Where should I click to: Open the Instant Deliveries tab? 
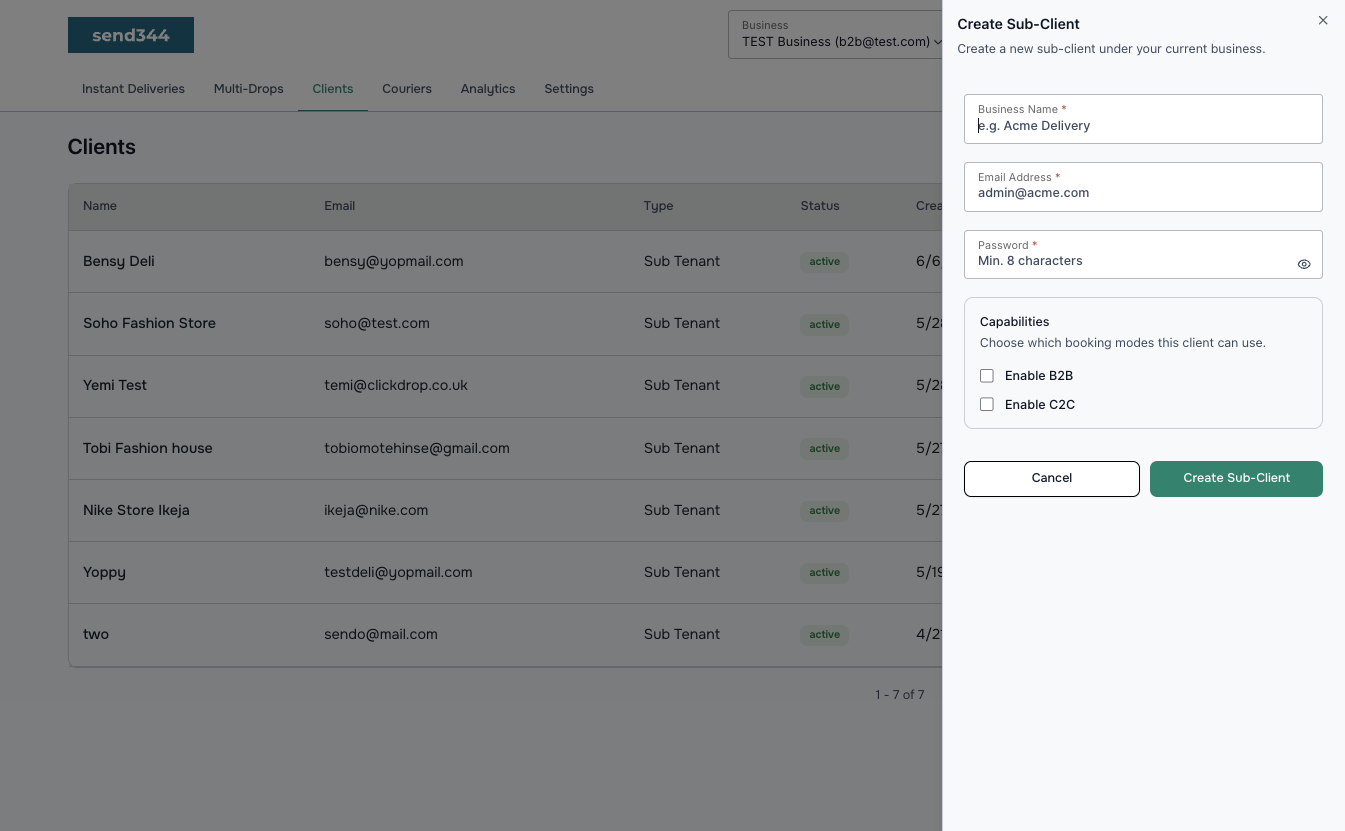pyautogui.click(x=133, y=89)
